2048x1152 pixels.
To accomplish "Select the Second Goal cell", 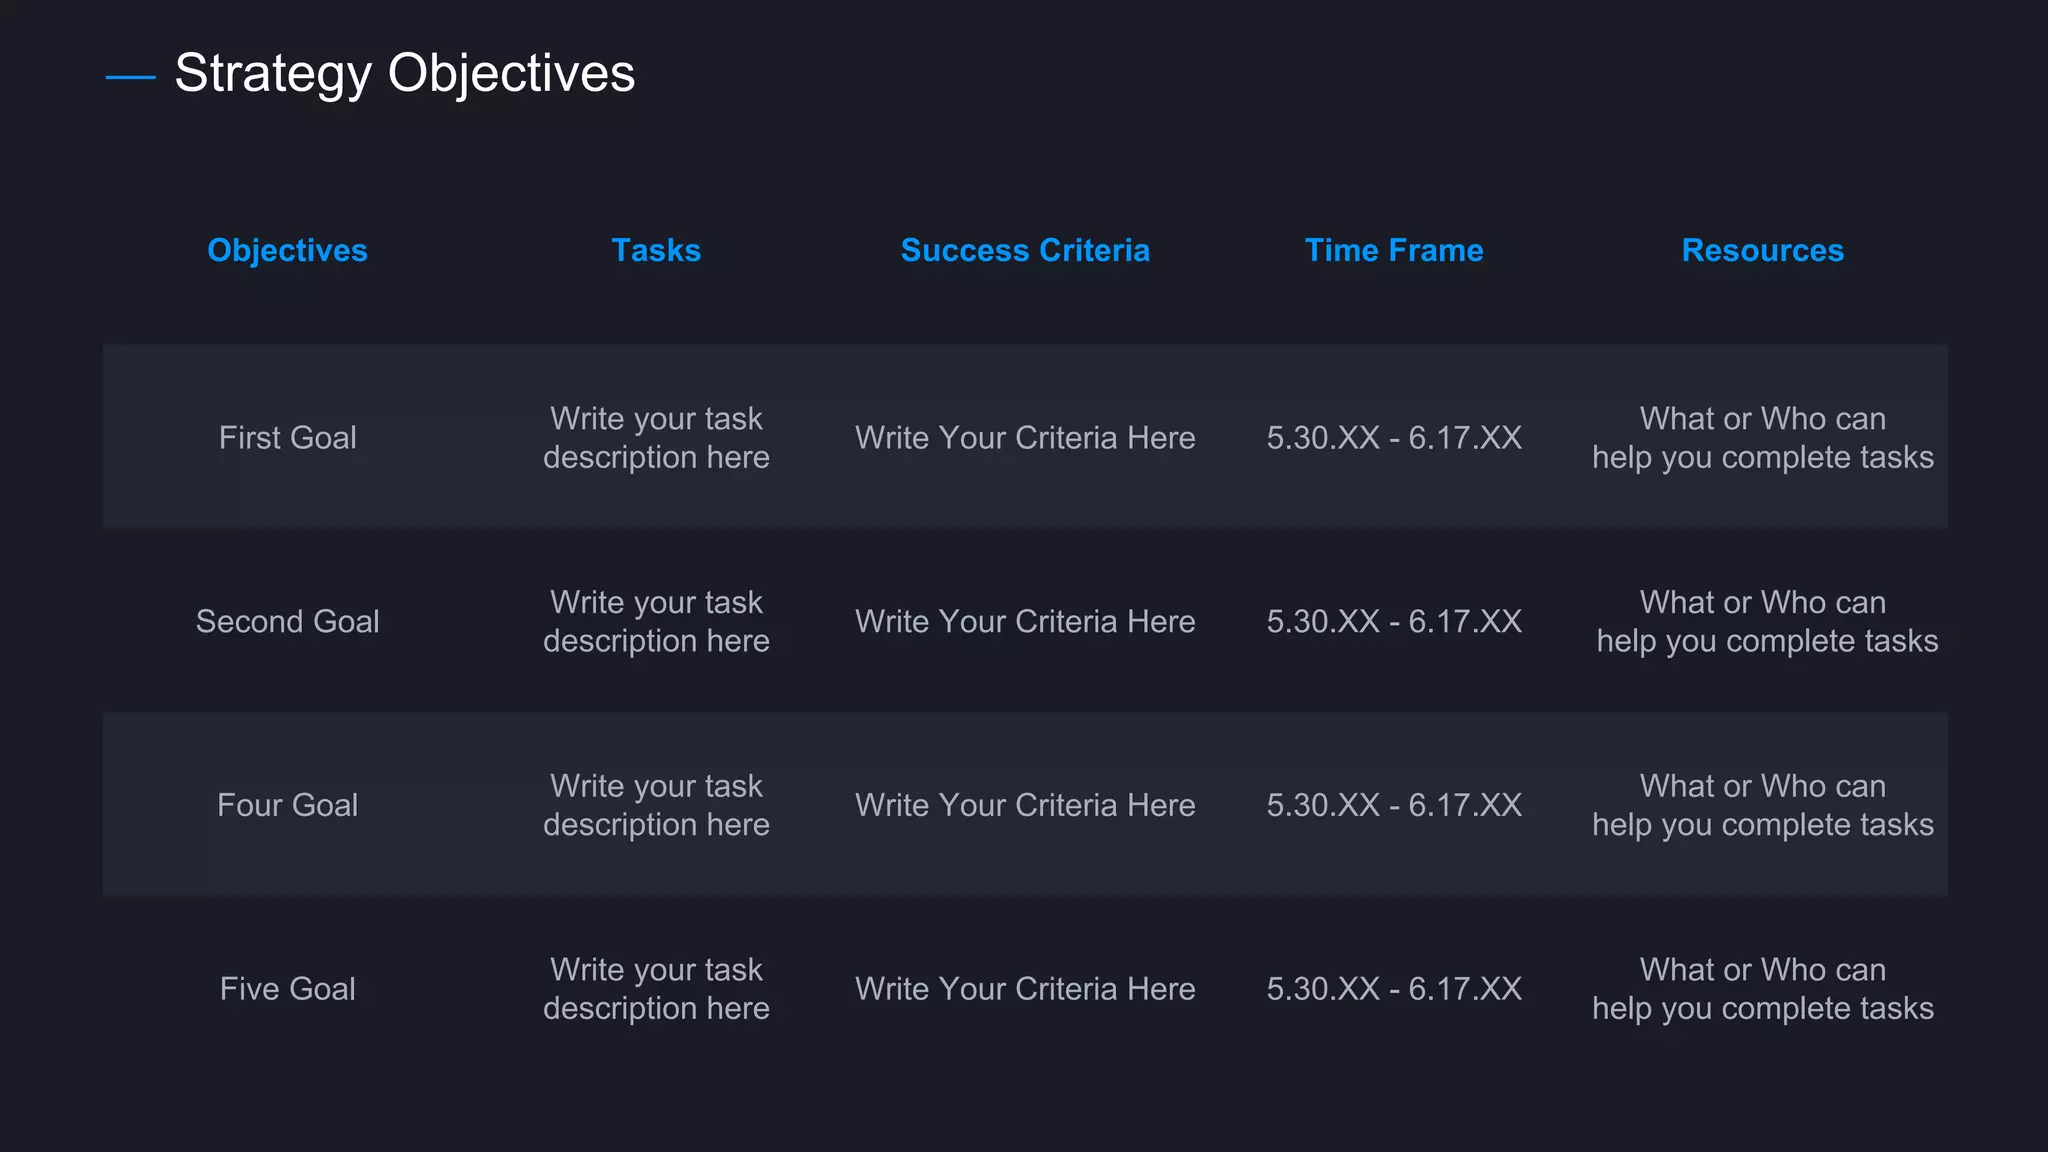I will click(x=287, y=621).
